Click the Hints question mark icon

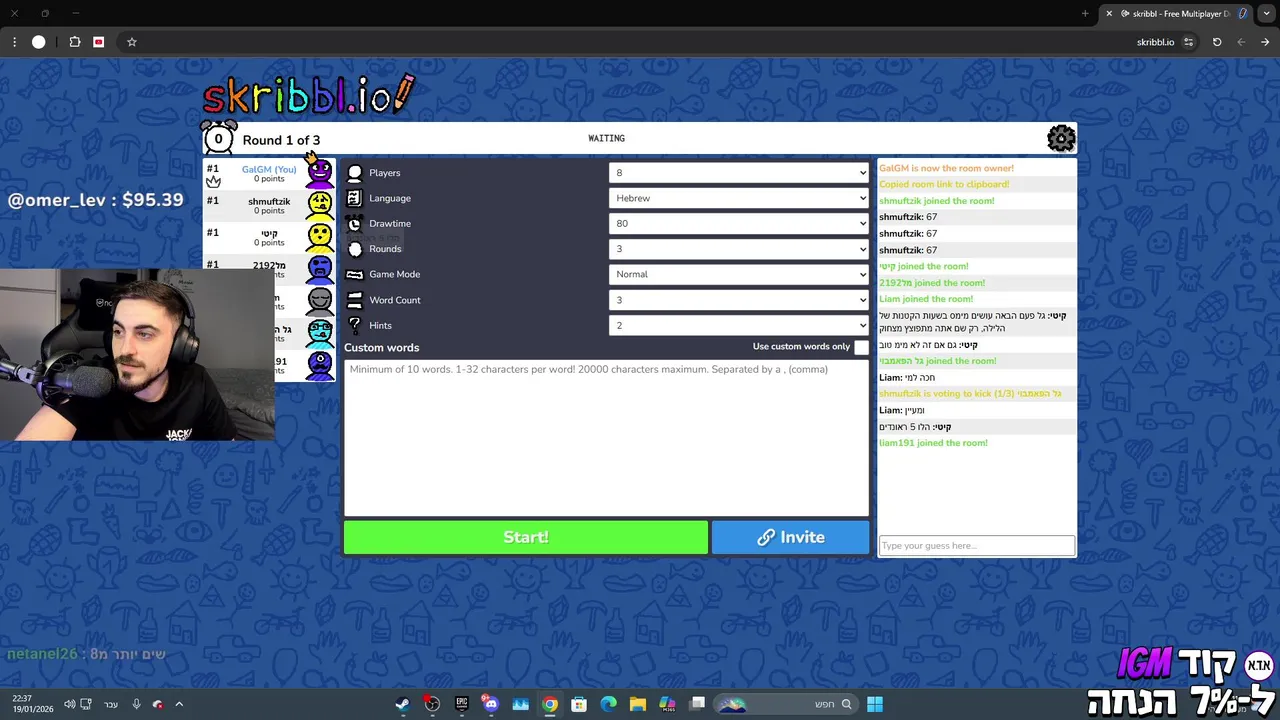point(354,325)
